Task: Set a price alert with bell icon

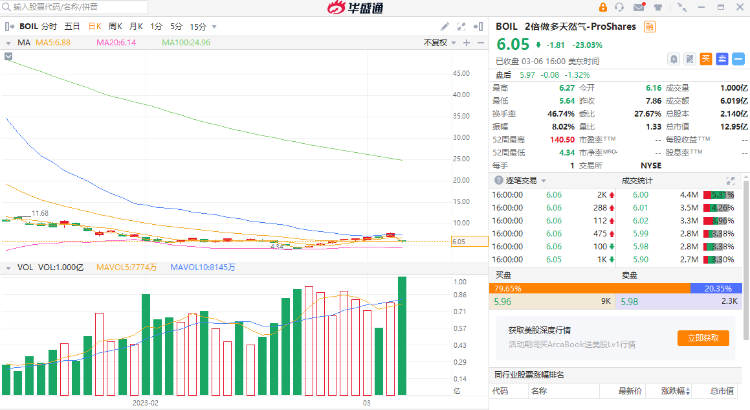Action: 673,59
